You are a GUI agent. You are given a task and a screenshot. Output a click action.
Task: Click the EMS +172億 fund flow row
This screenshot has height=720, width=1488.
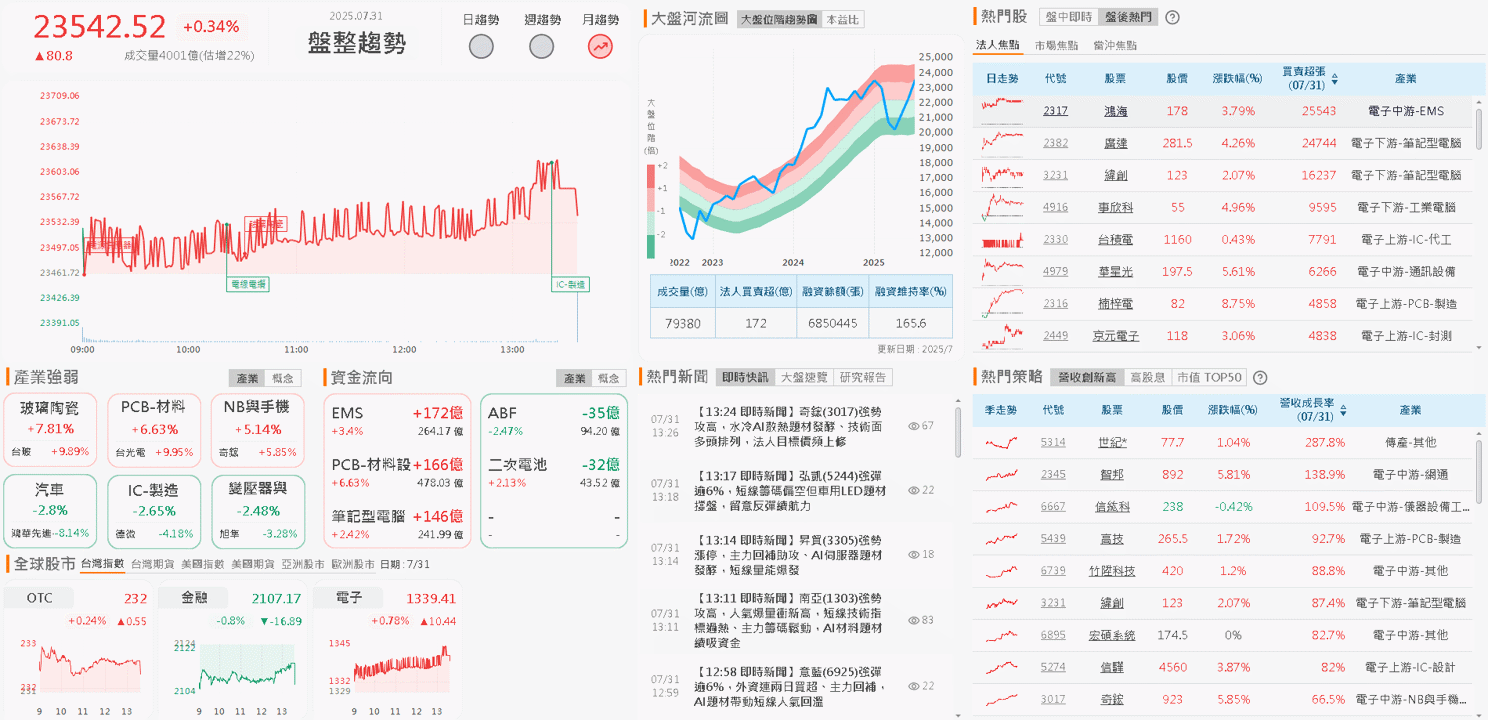click(x=397, y=420)
